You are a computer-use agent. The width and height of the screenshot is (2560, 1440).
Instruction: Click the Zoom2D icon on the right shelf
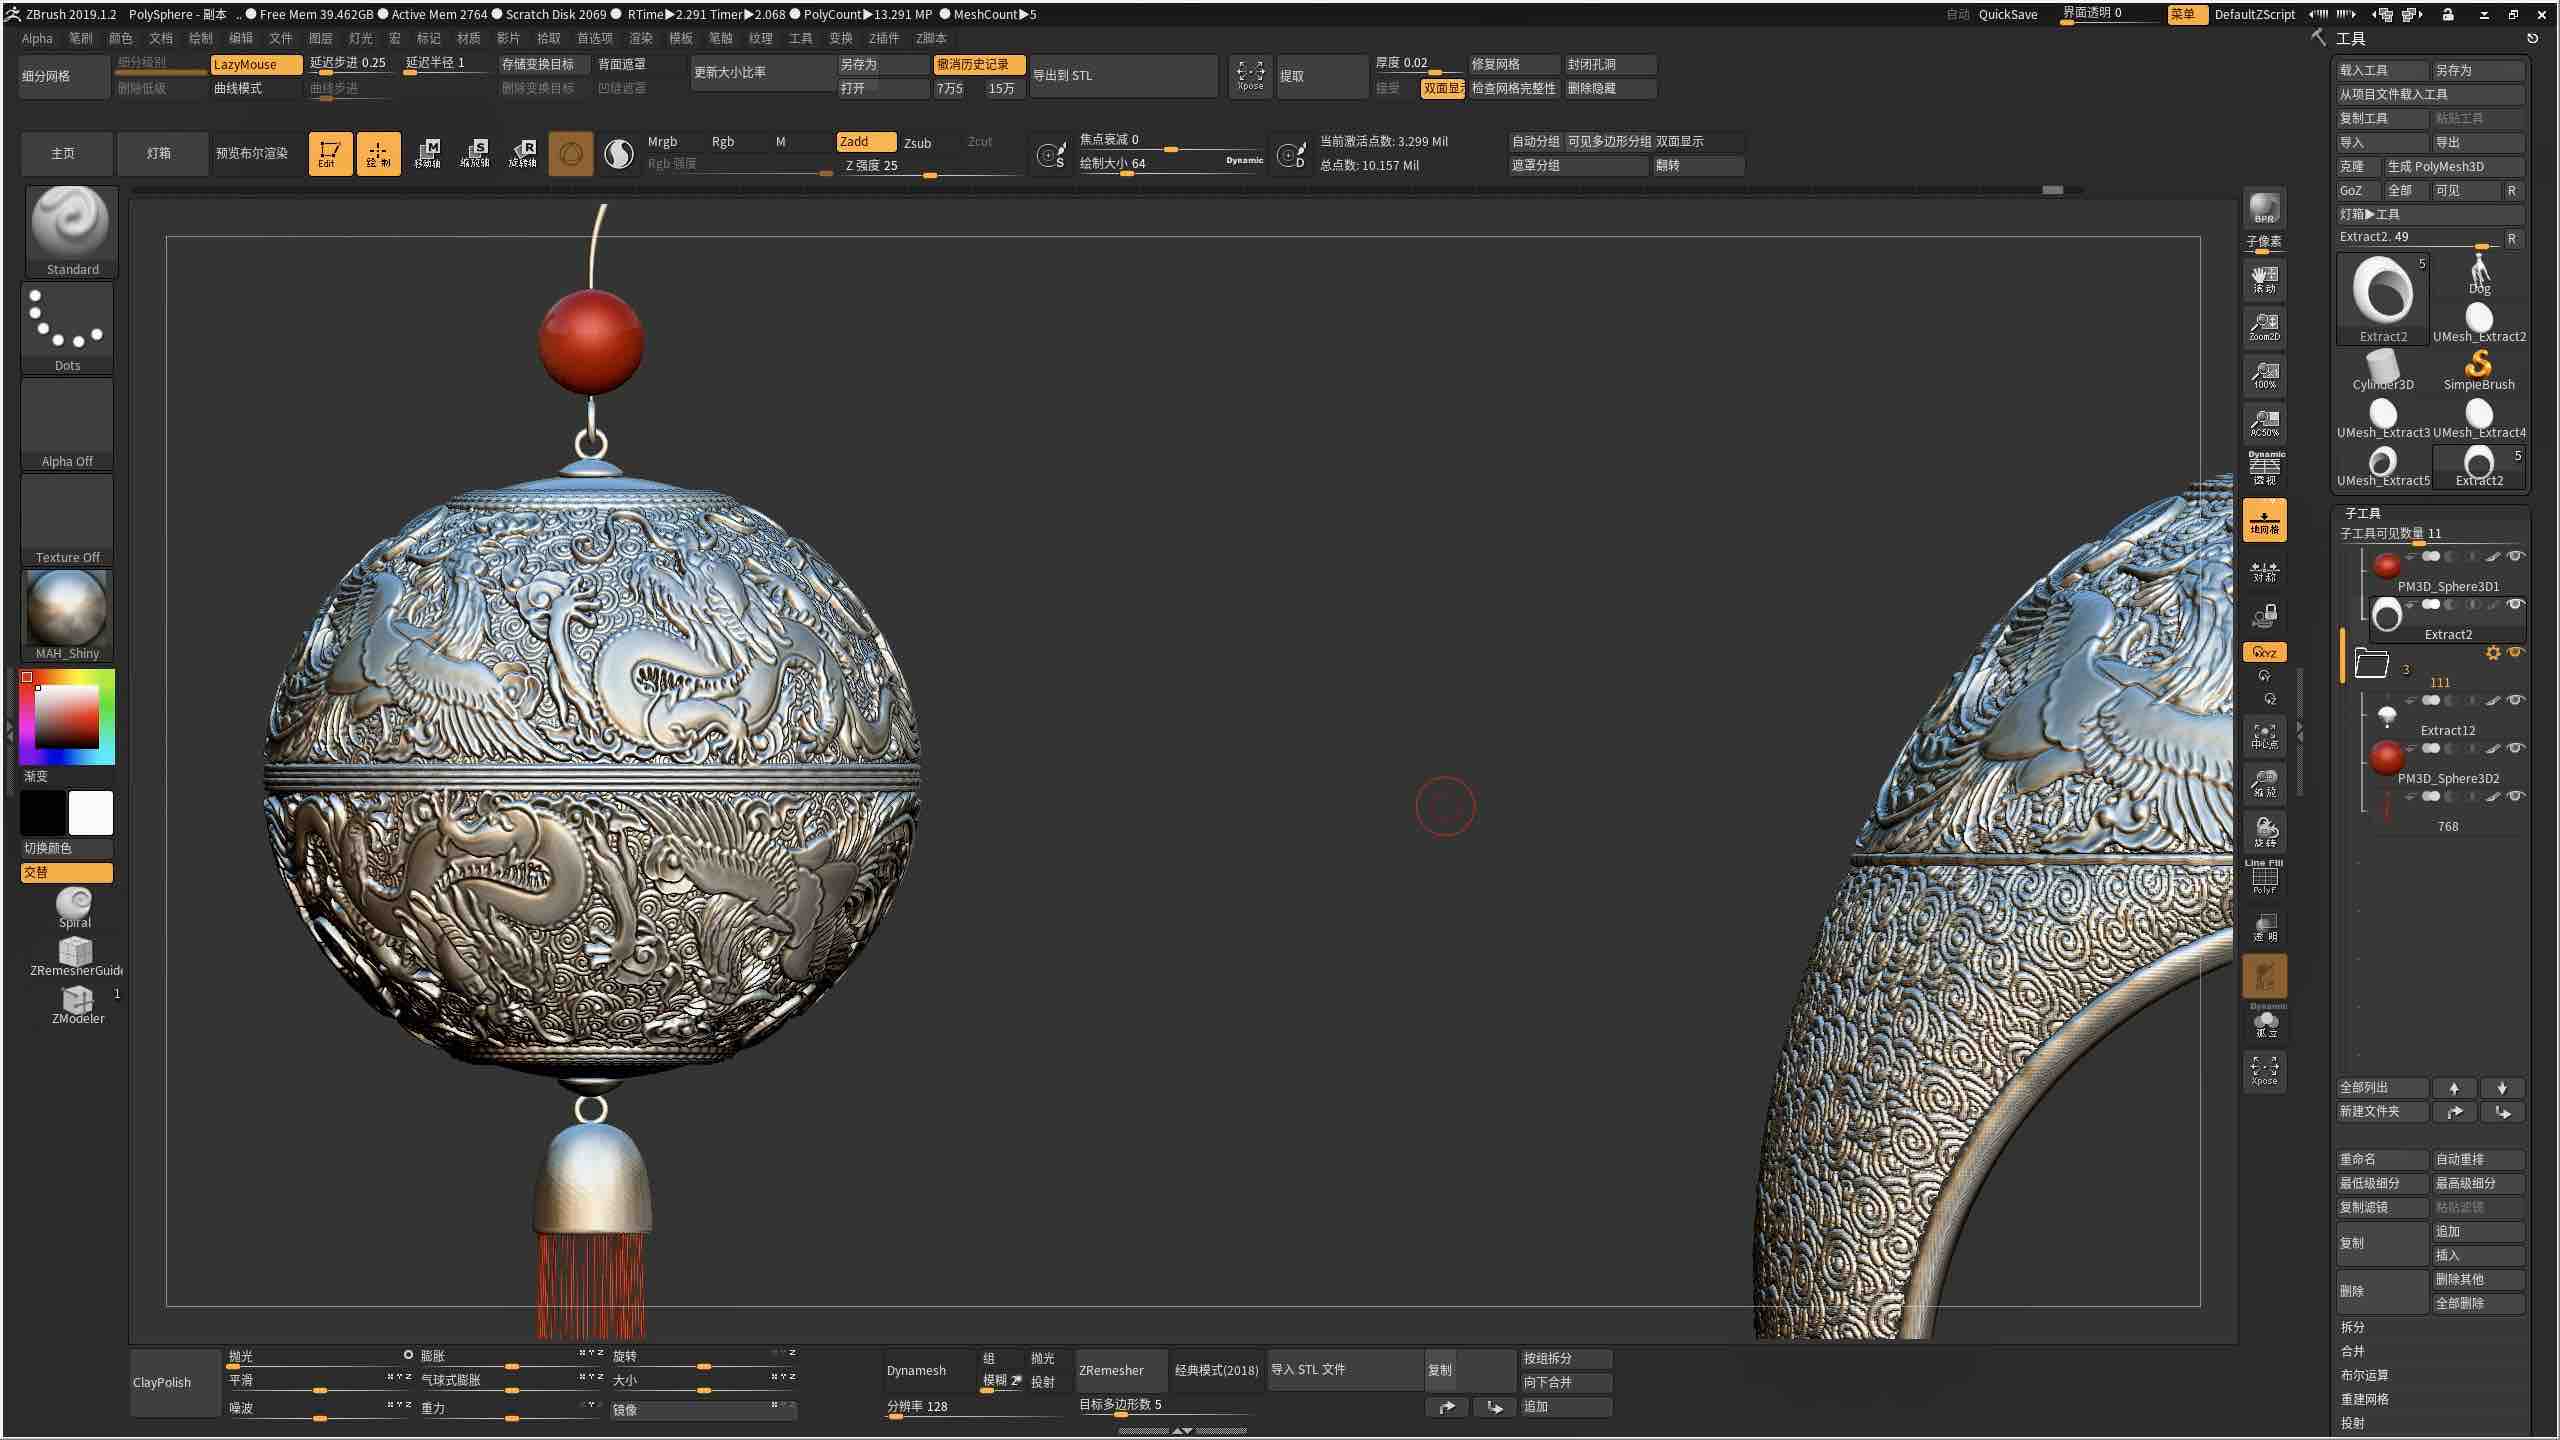[2264, 327]
